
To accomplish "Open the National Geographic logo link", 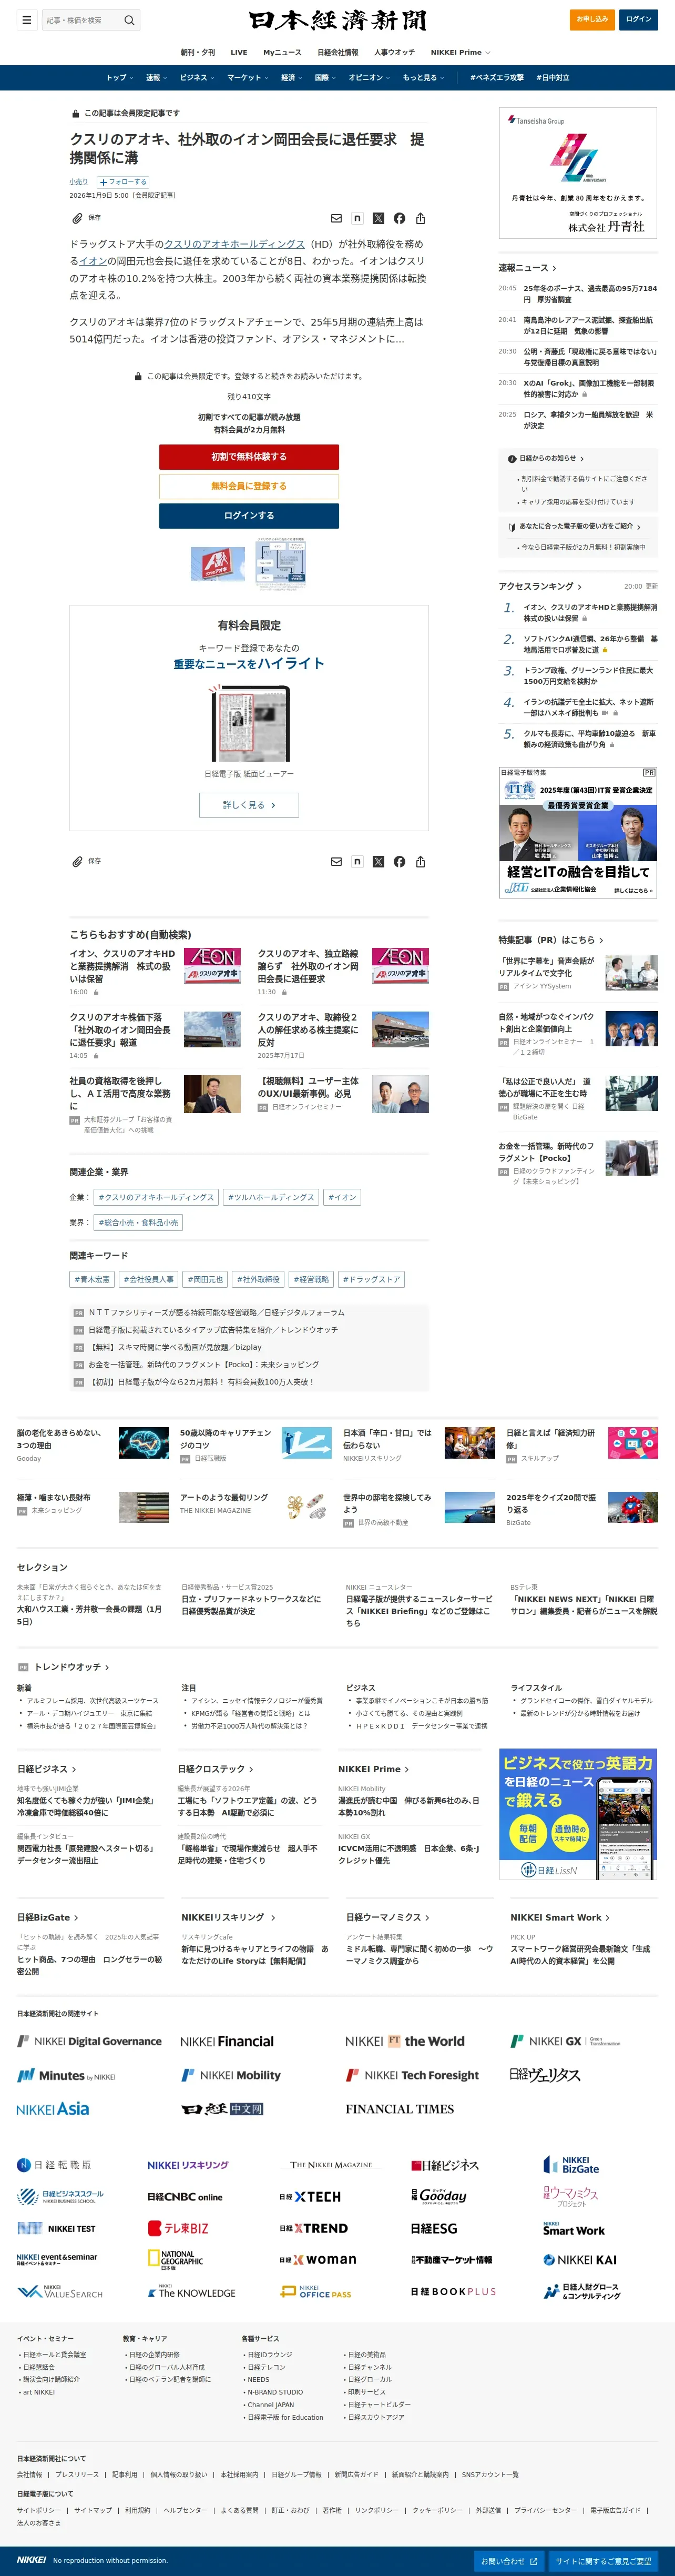I will point(175,2259).
